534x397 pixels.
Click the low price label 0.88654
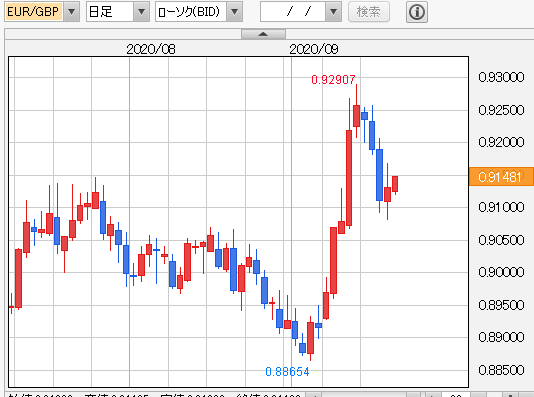(x=287, y=371)
